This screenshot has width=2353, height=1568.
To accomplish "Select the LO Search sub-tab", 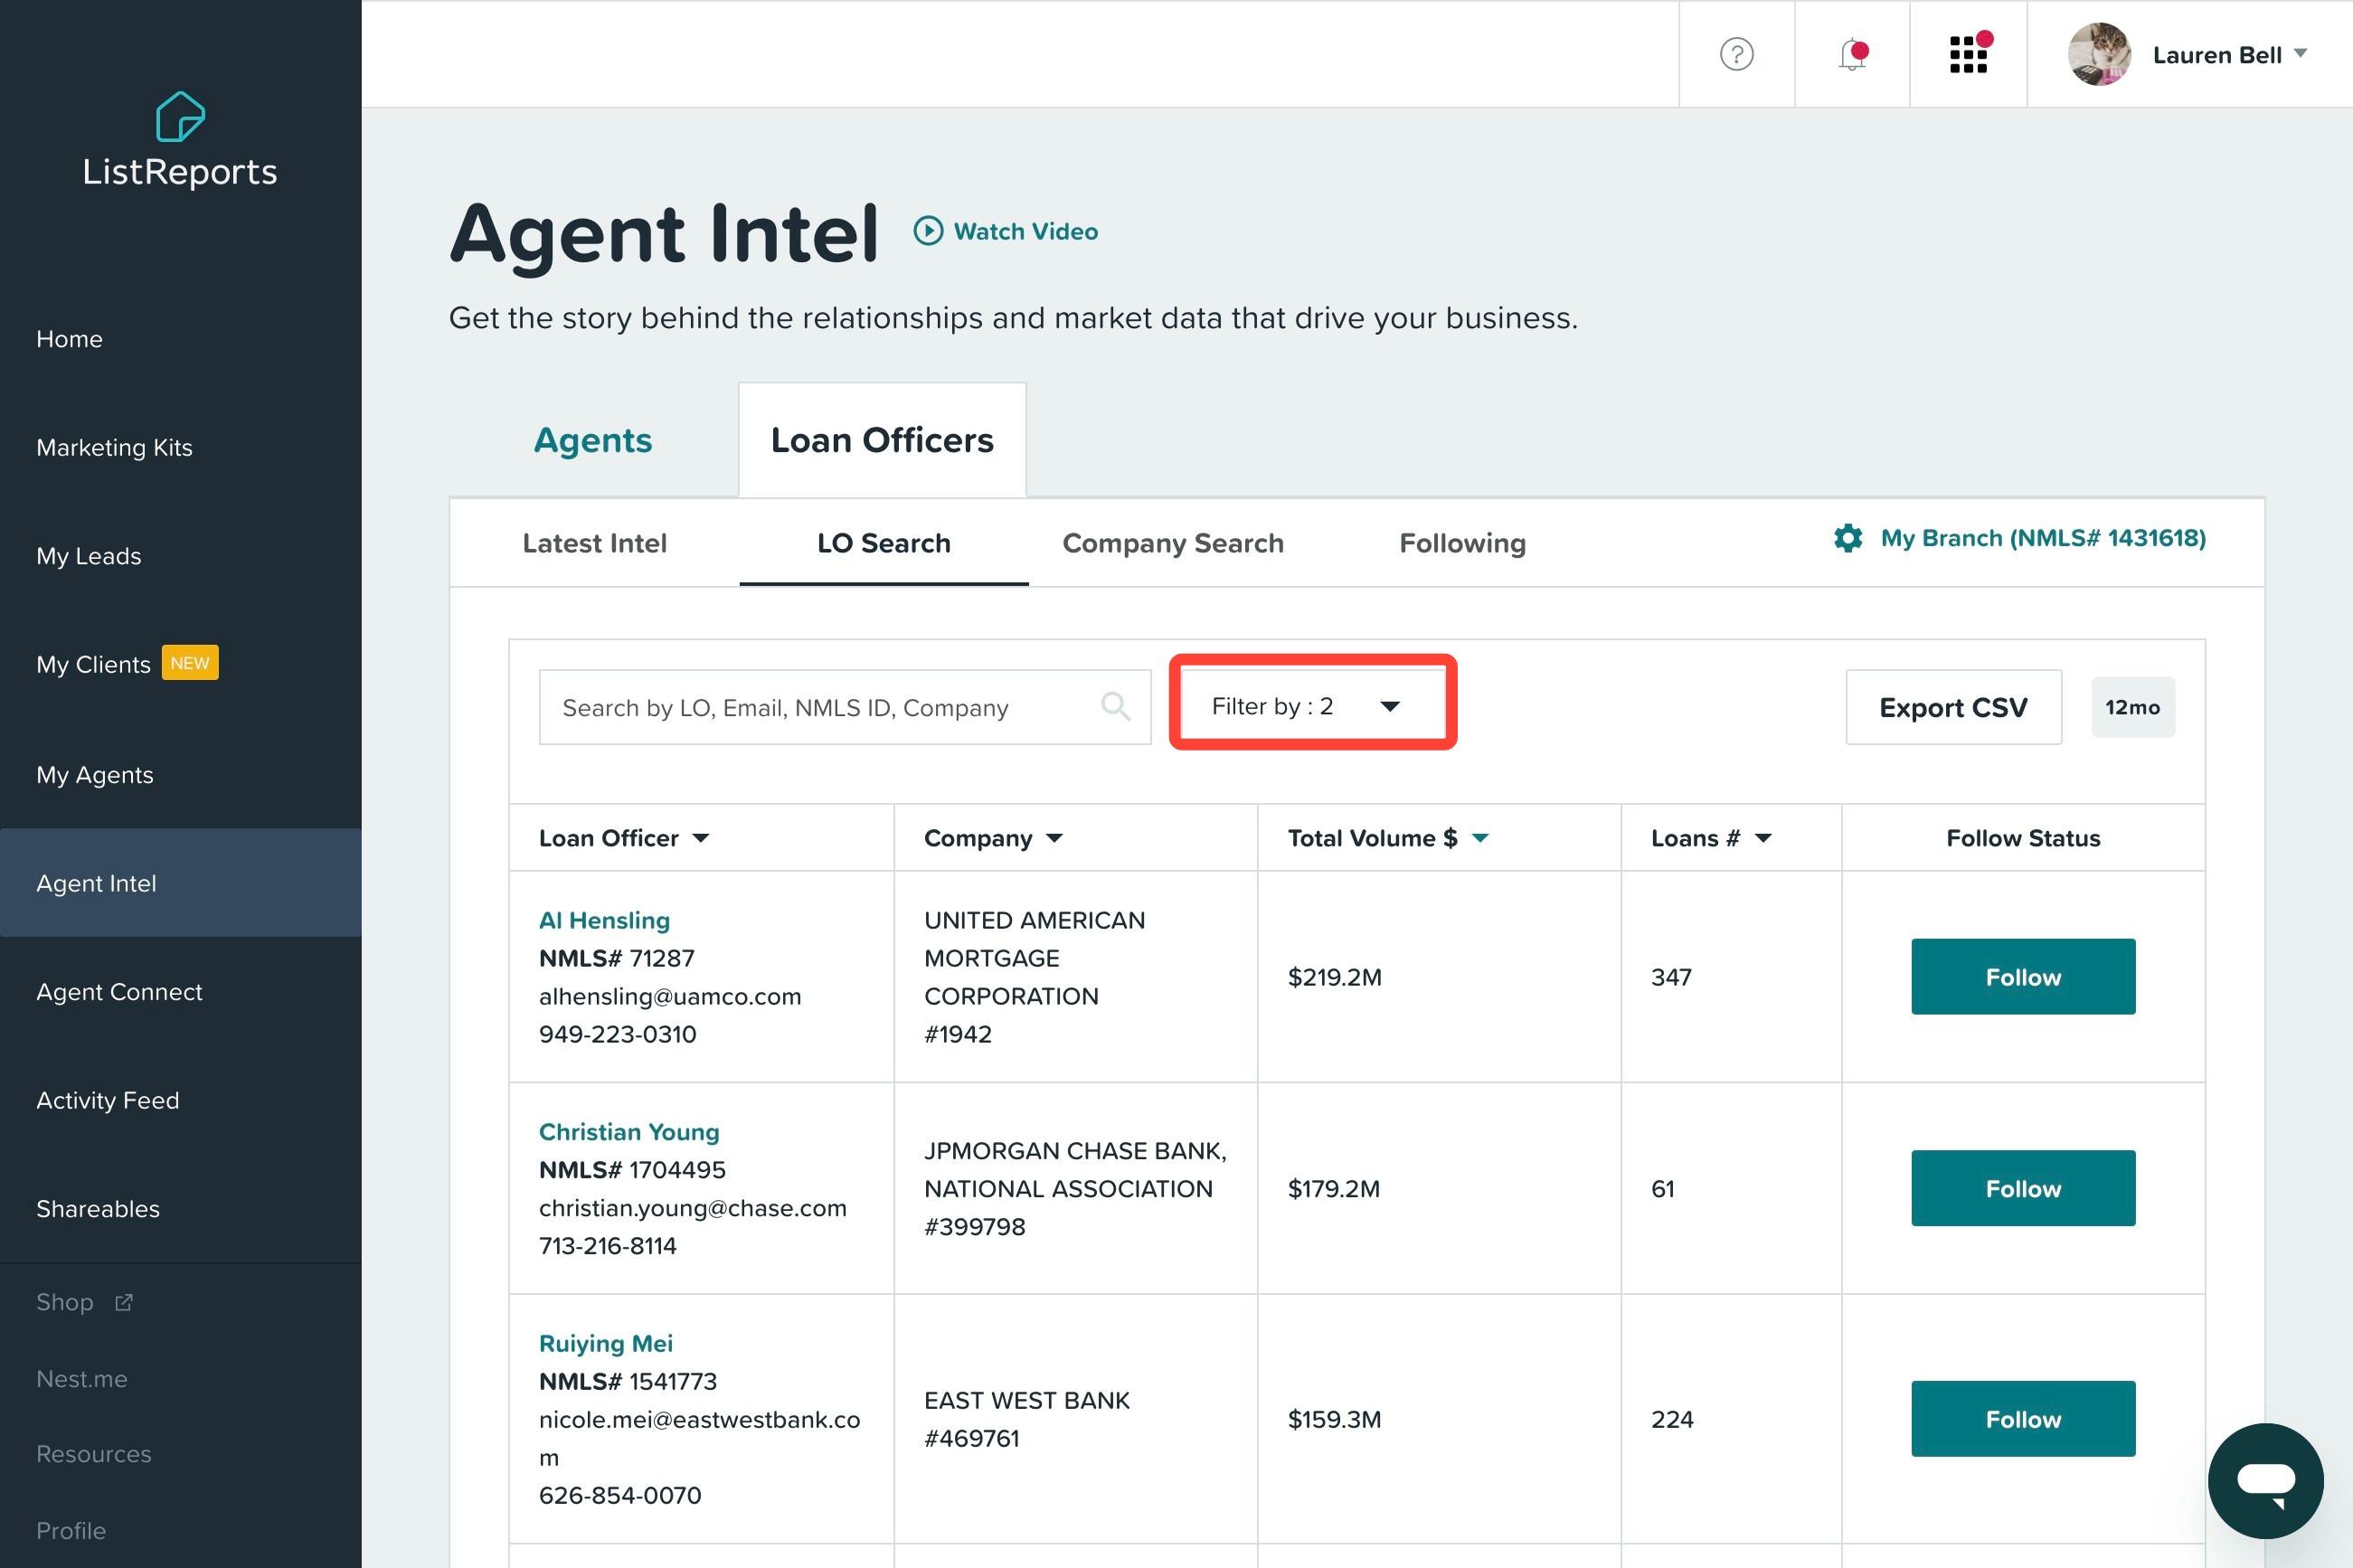I will tap(884, 543).
